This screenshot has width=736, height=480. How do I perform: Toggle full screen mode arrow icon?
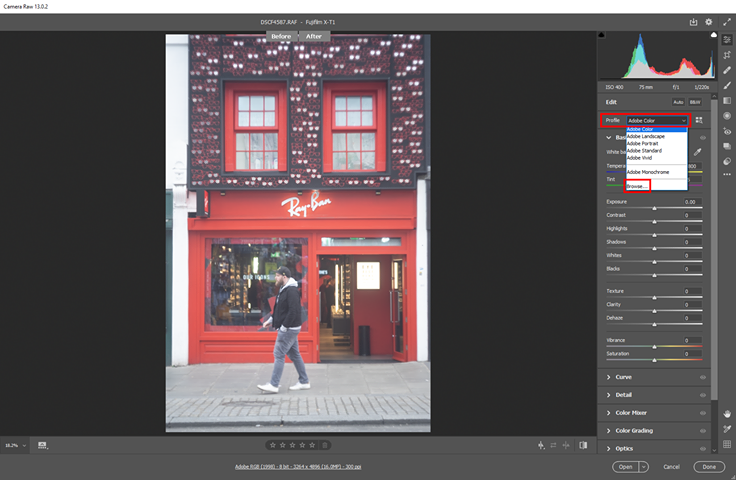click(x=727, y=22)
